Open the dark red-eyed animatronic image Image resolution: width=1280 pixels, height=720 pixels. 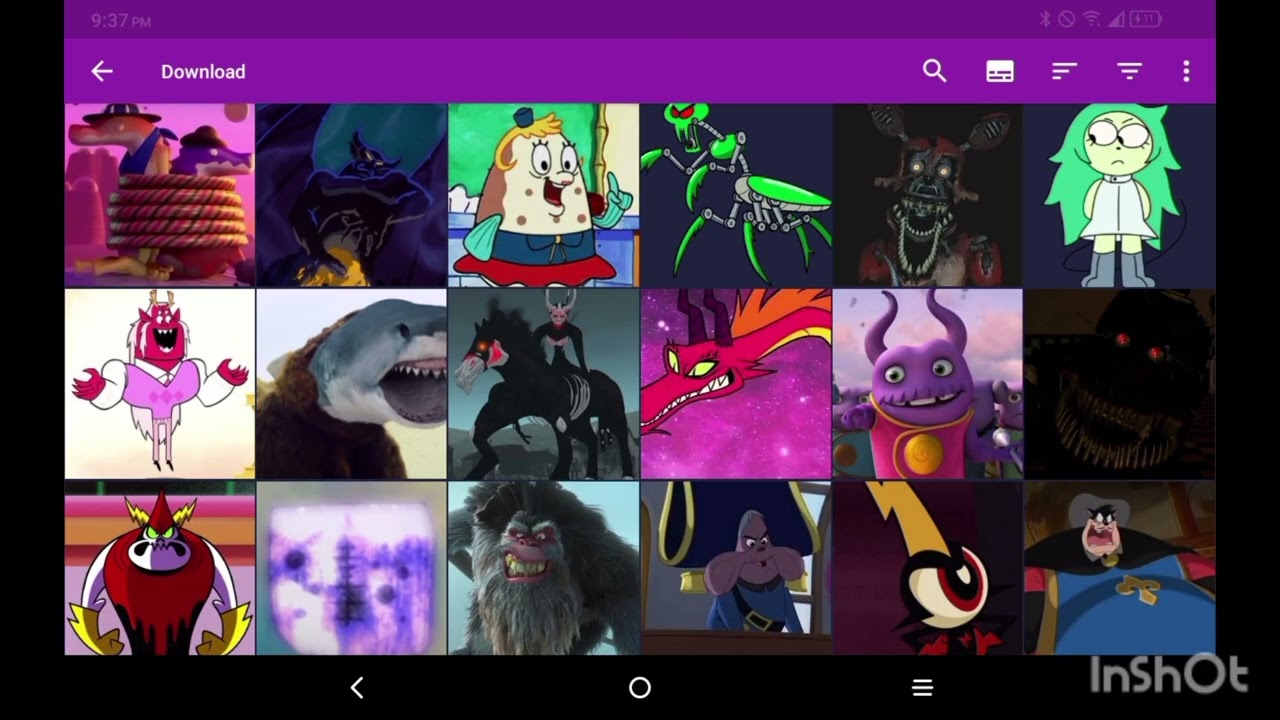point(1120,384)
